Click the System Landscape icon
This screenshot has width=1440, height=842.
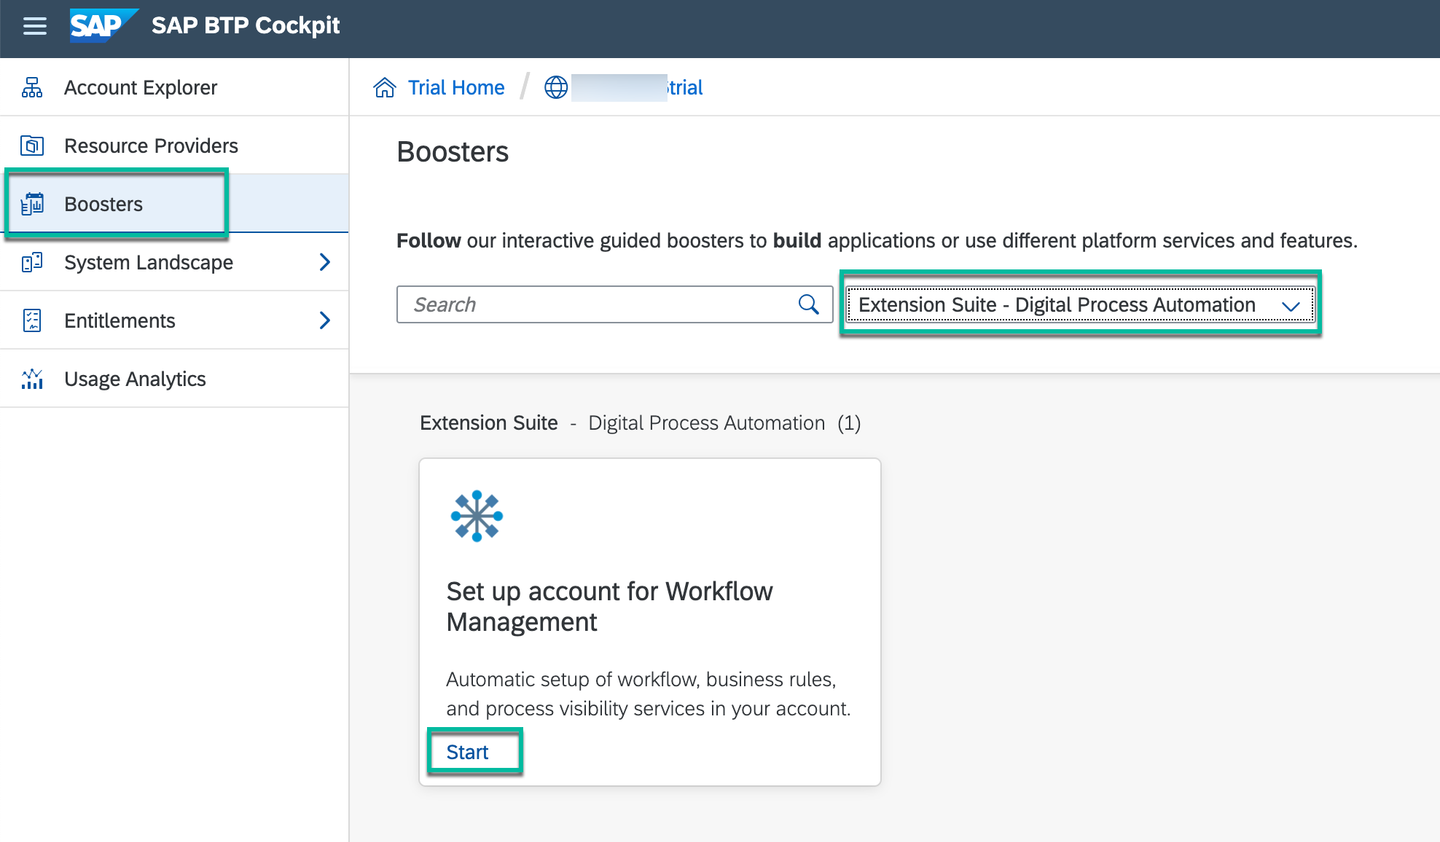(x=32, y=262)
